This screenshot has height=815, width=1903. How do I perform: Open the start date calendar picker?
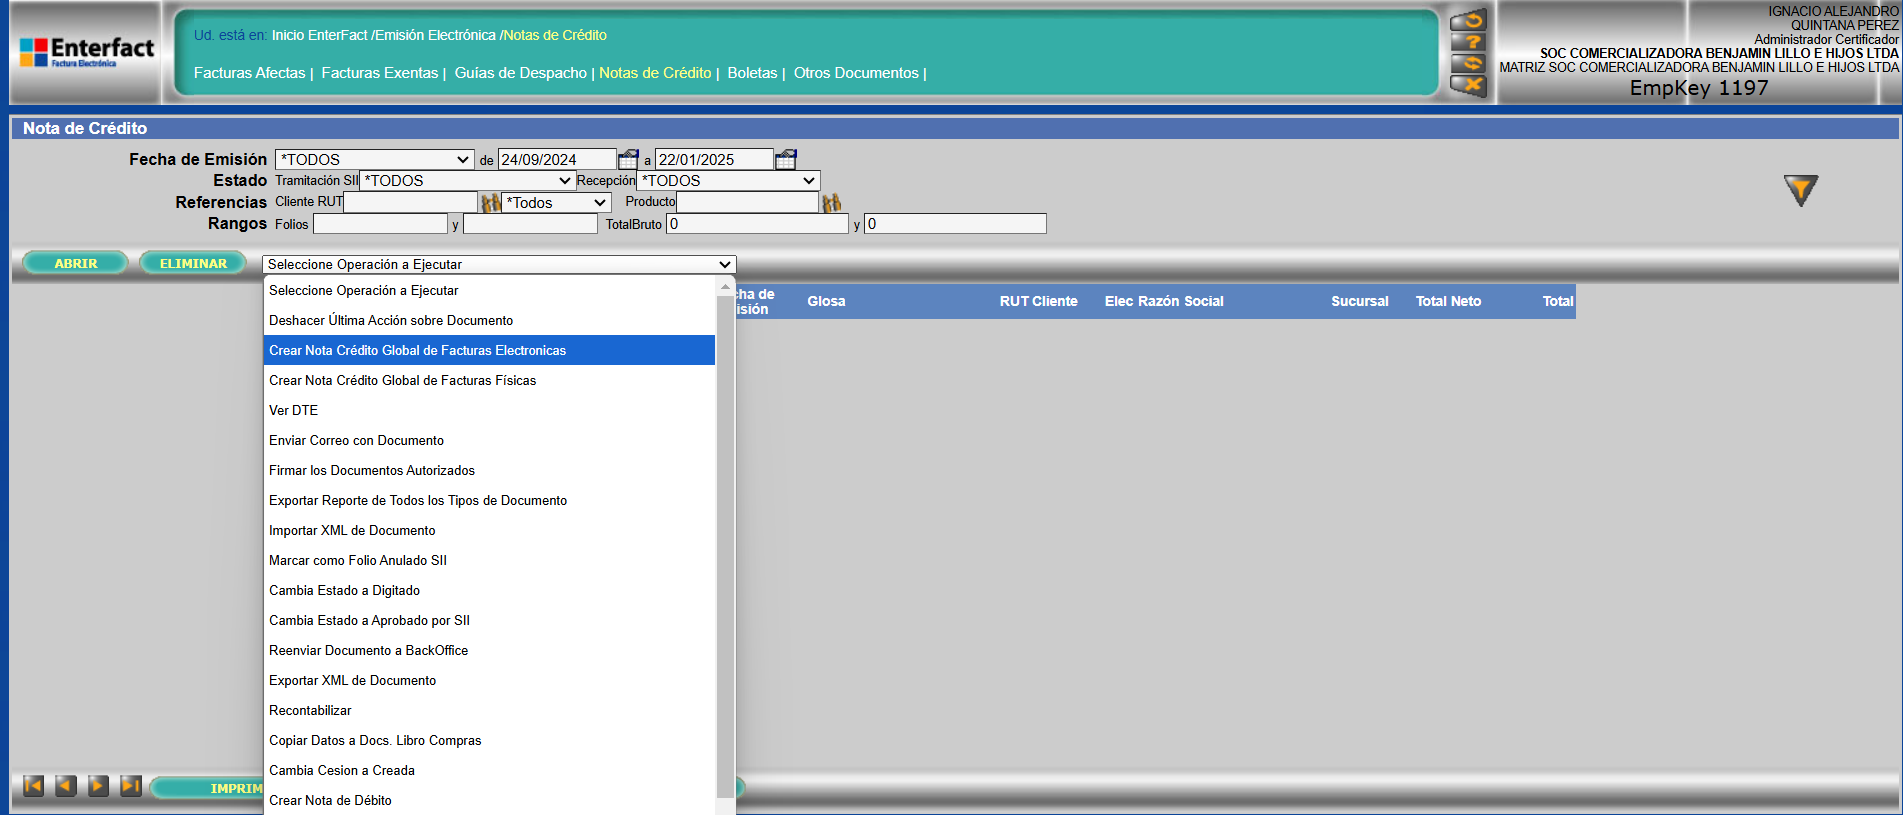click(x=628, y=159)
